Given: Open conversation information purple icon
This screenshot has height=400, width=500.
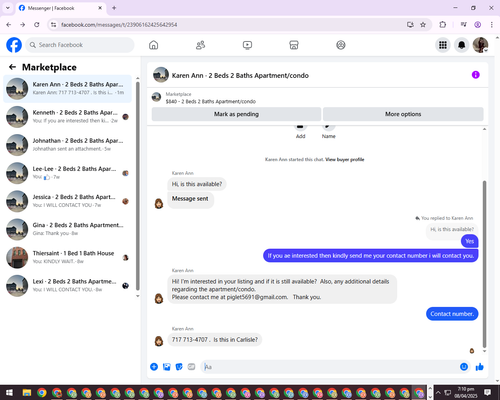Looking at the screenshot, I should 476,75.
